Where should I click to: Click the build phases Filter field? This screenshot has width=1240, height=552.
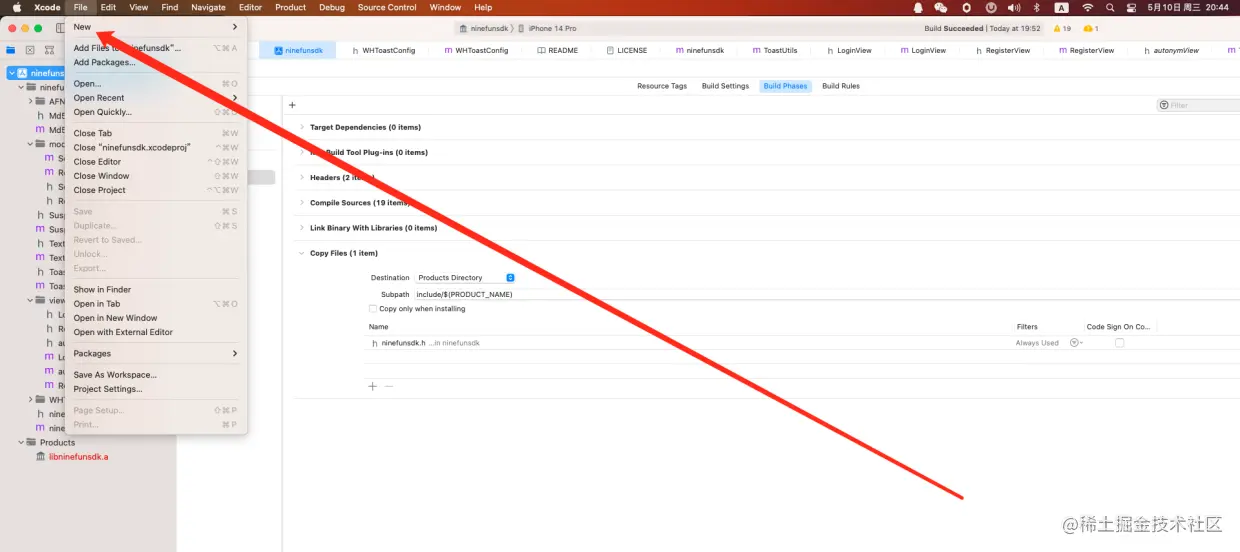[x=1198, y=105]
